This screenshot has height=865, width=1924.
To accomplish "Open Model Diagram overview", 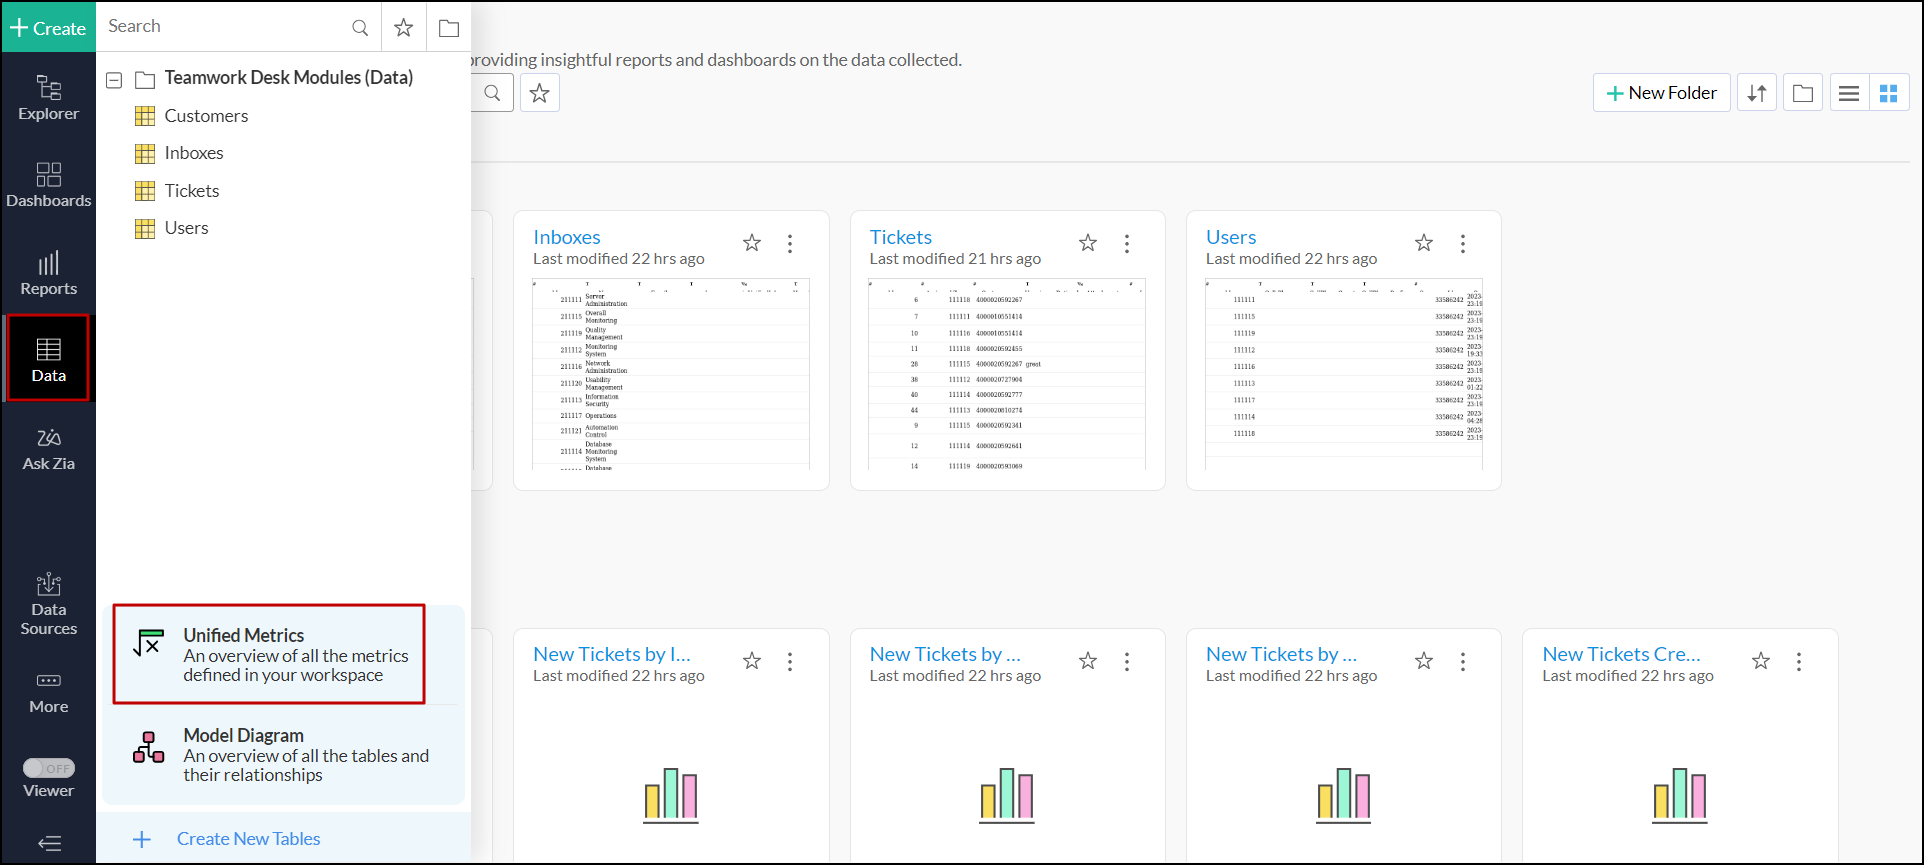I will pos(284,754).
